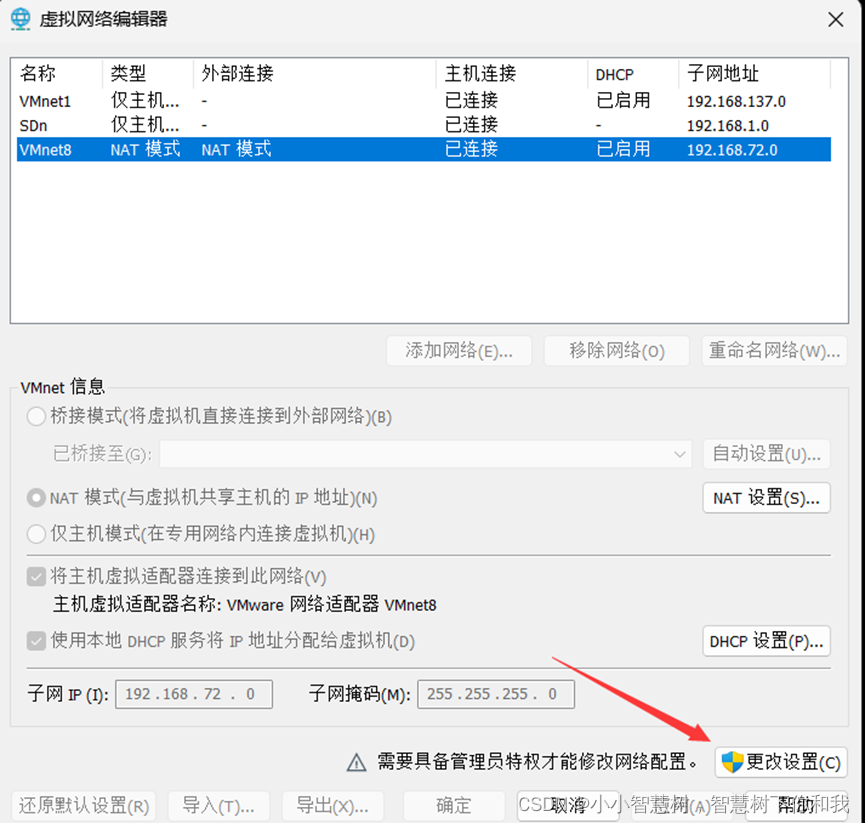Click the 确定 button
The image size is (865, 823).
454,806
